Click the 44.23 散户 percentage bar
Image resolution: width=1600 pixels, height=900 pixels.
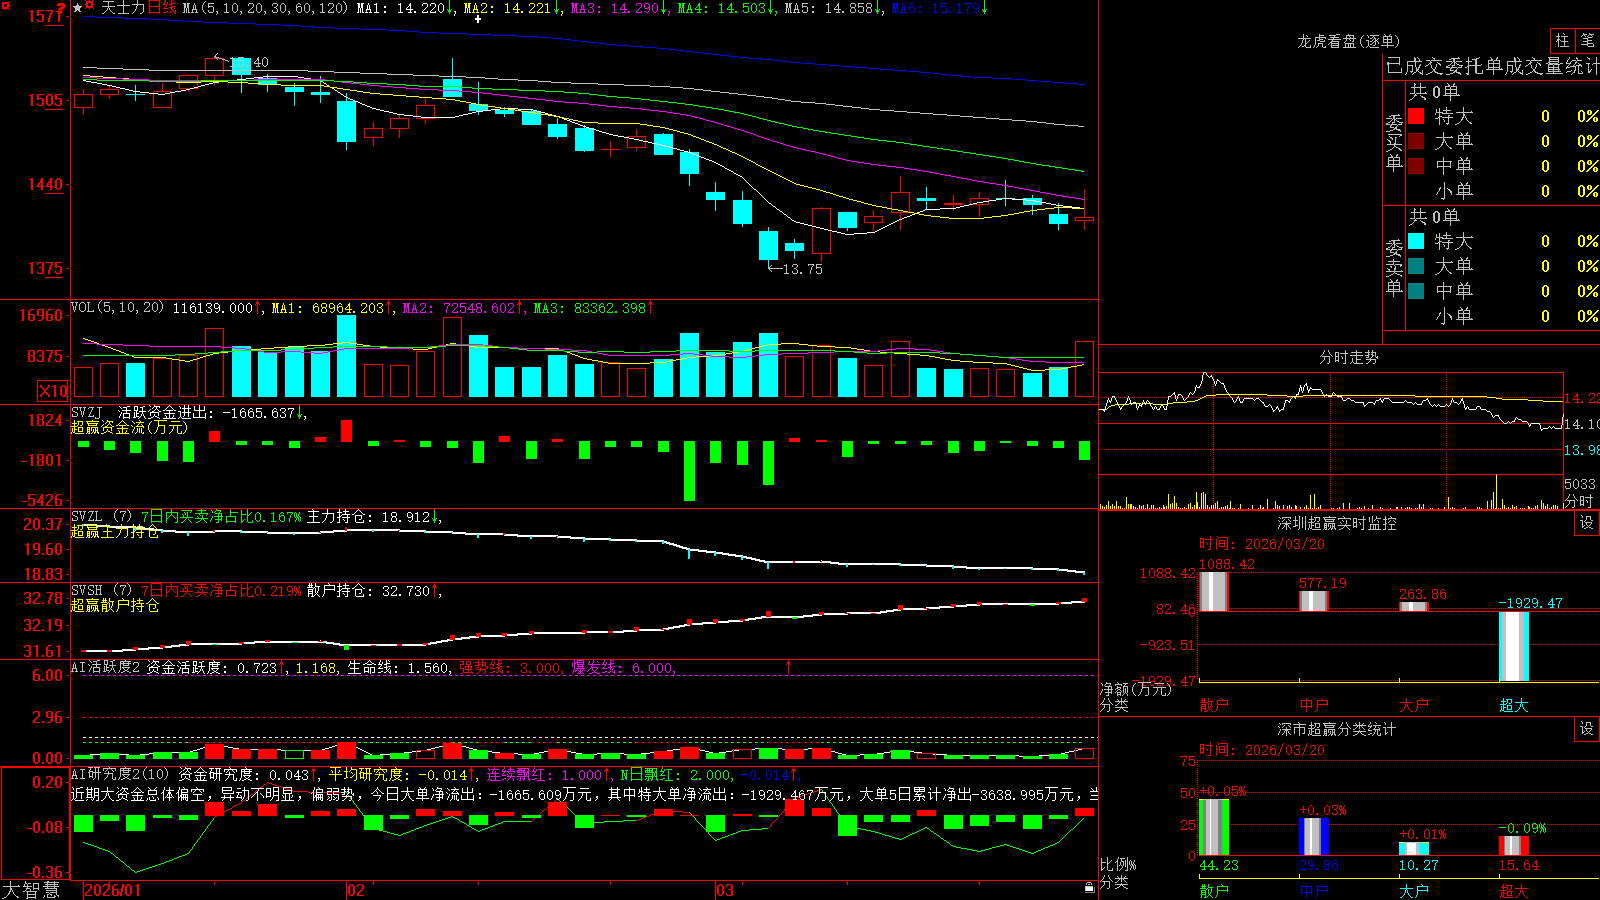pos(1213,827)
